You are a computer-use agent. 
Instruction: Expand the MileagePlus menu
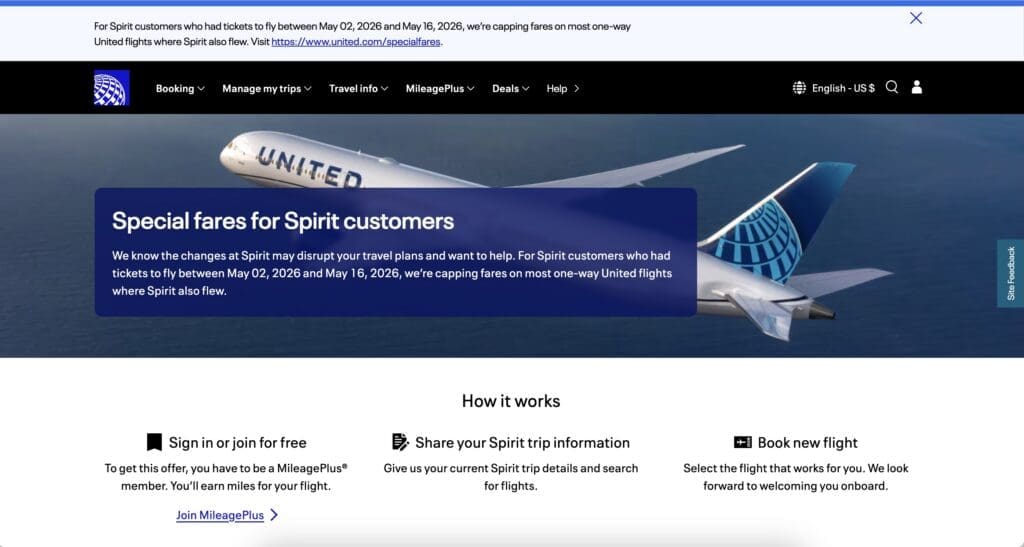pyautogui.click(x=440, y=89)
